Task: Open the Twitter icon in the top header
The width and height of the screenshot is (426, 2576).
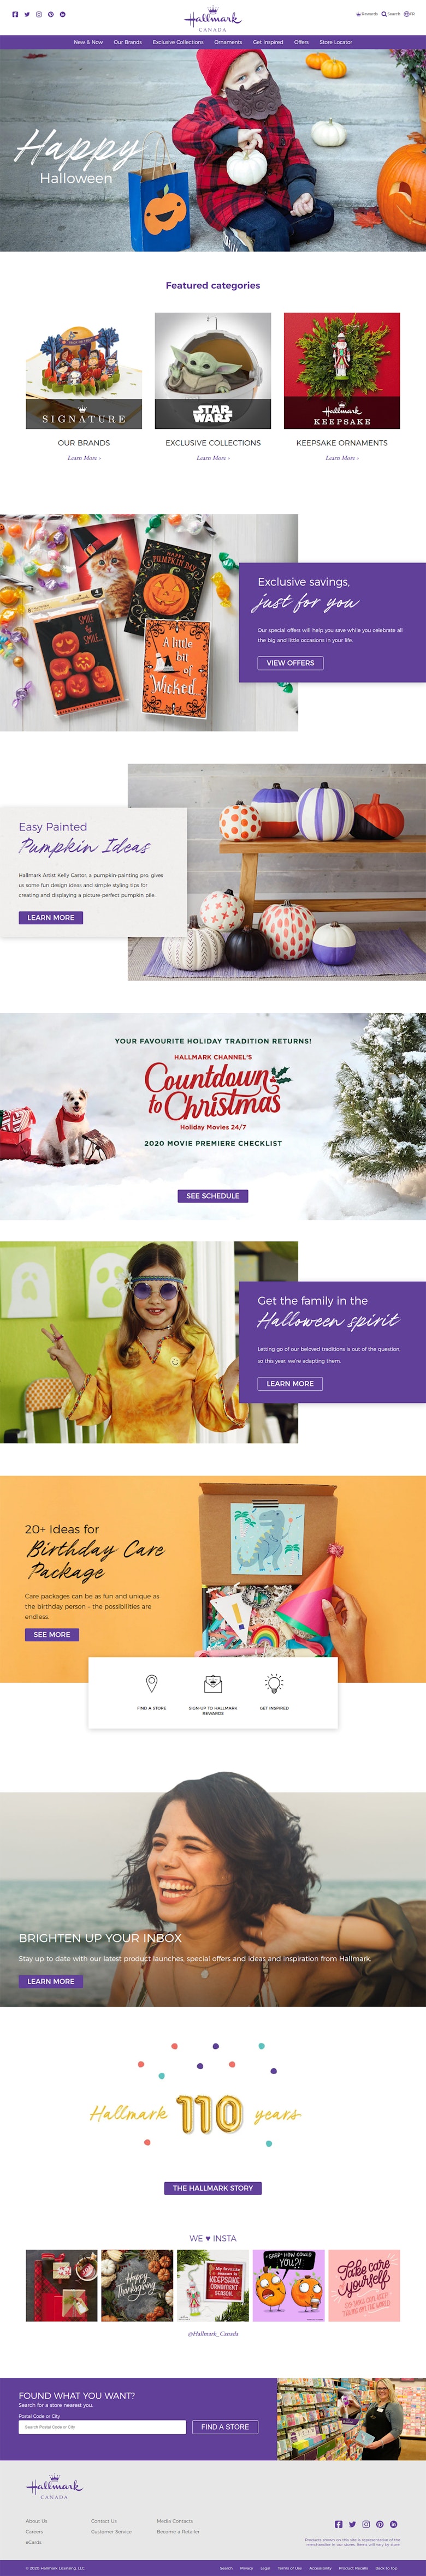Action: (x=27, y=15)
